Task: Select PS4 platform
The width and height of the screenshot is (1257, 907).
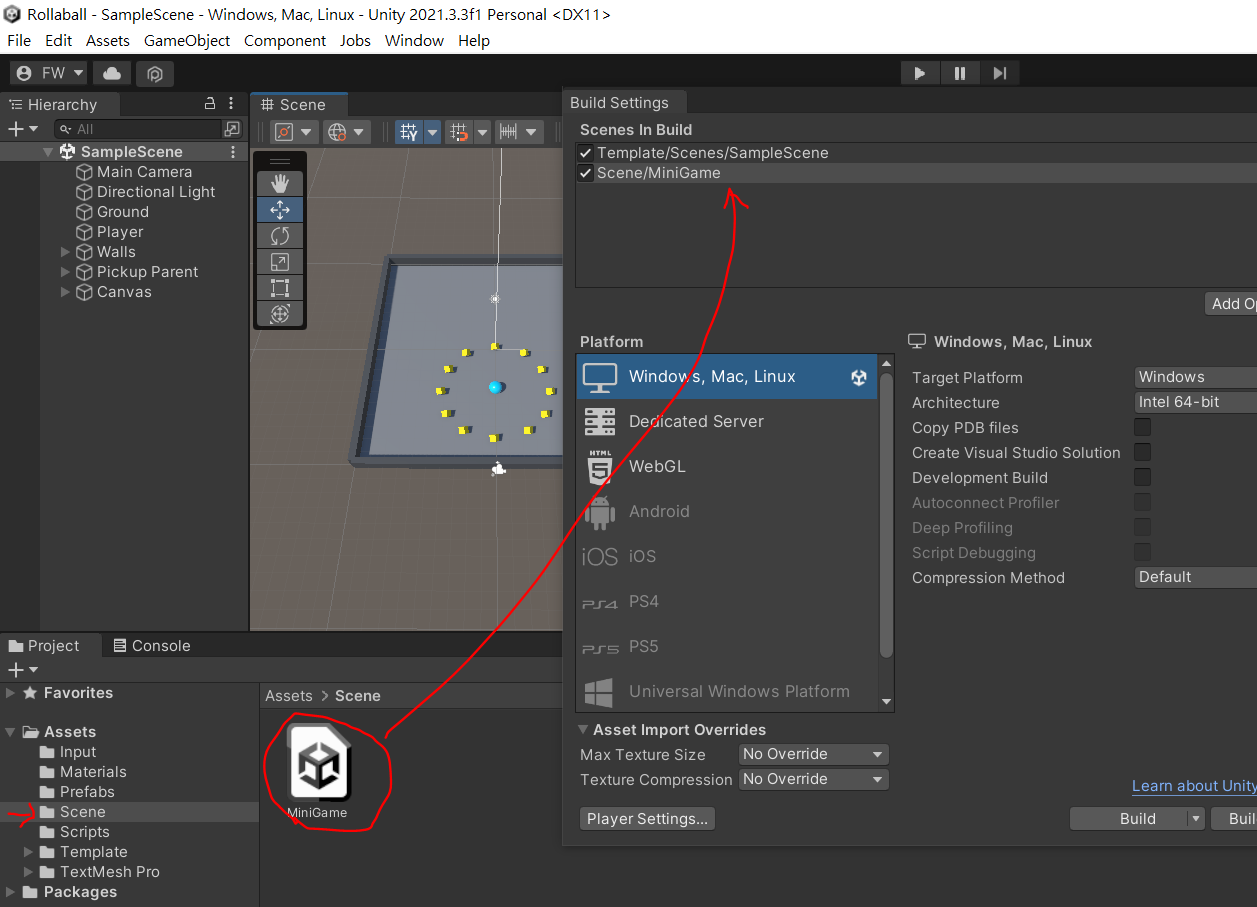Action: (727, 602)
